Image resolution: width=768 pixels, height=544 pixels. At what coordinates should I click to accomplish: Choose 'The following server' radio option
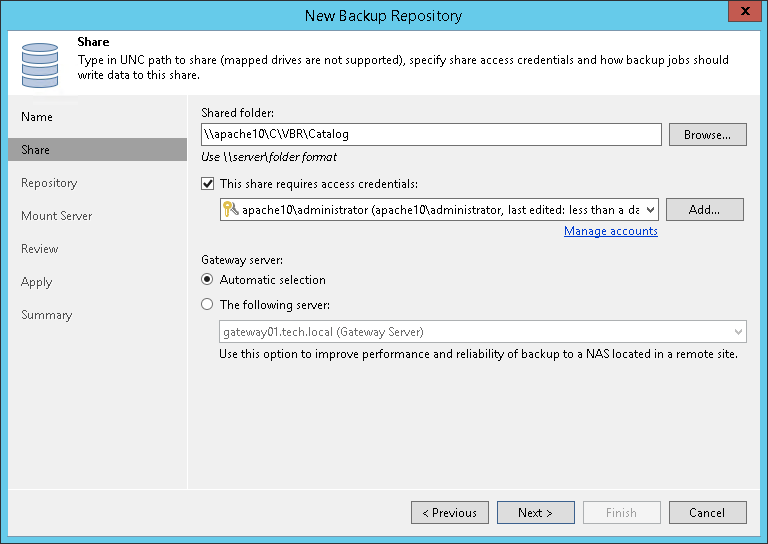pyautogui.click(x=208, y=305)
